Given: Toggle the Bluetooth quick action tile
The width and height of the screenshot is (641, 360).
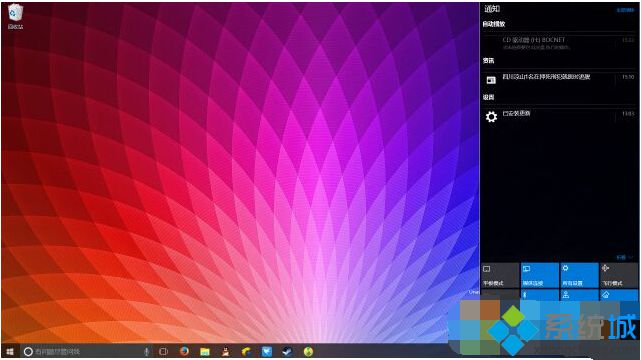Looking at the screenshot, I should pos(540,295).
